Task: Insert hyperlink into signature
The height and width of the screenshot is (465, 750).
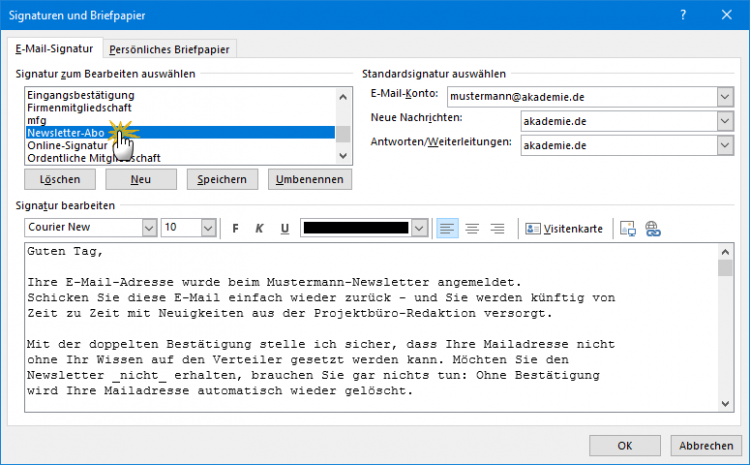Action: [653, 228]
